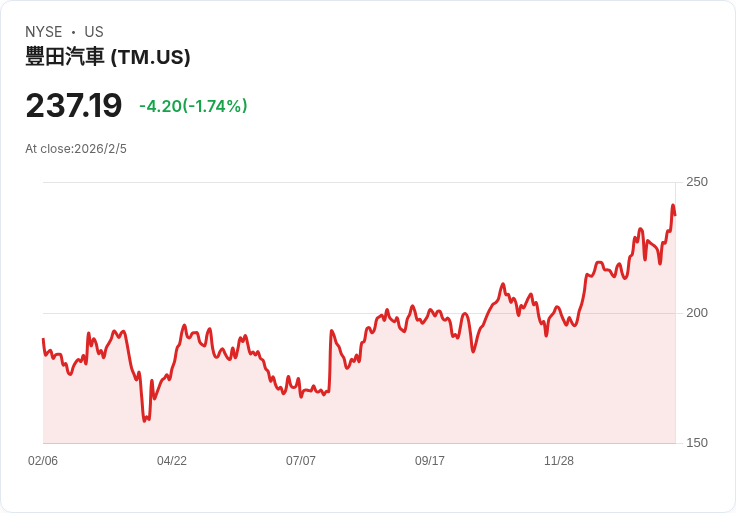736x513 pixels.
Task: Select the 09/17 date axis label
Action: tap(430, 461)
